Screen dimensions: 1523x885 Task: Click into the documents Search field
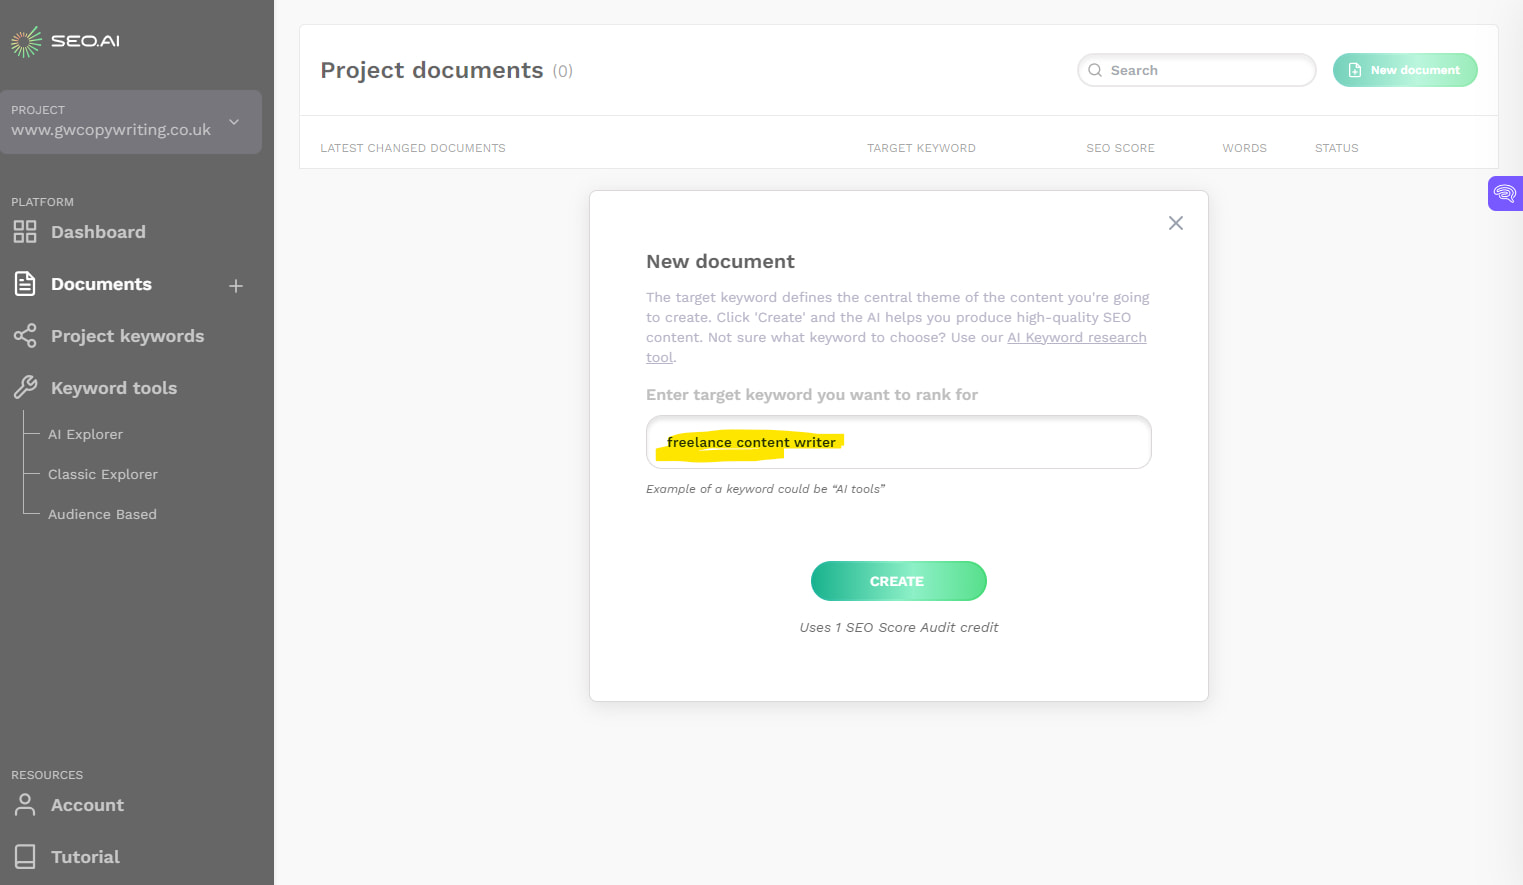click(x=1196, y=70)
